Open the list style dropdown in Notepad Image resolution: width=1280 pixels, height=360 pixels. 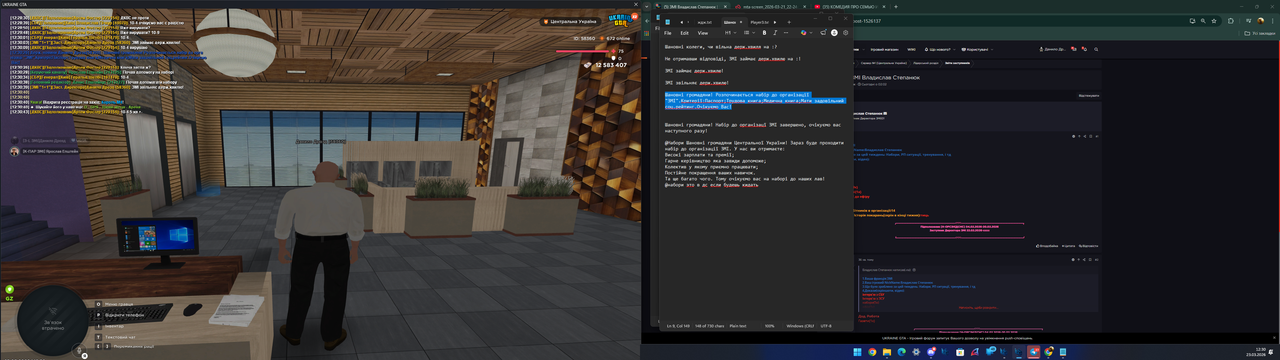(x=749, y=33)
